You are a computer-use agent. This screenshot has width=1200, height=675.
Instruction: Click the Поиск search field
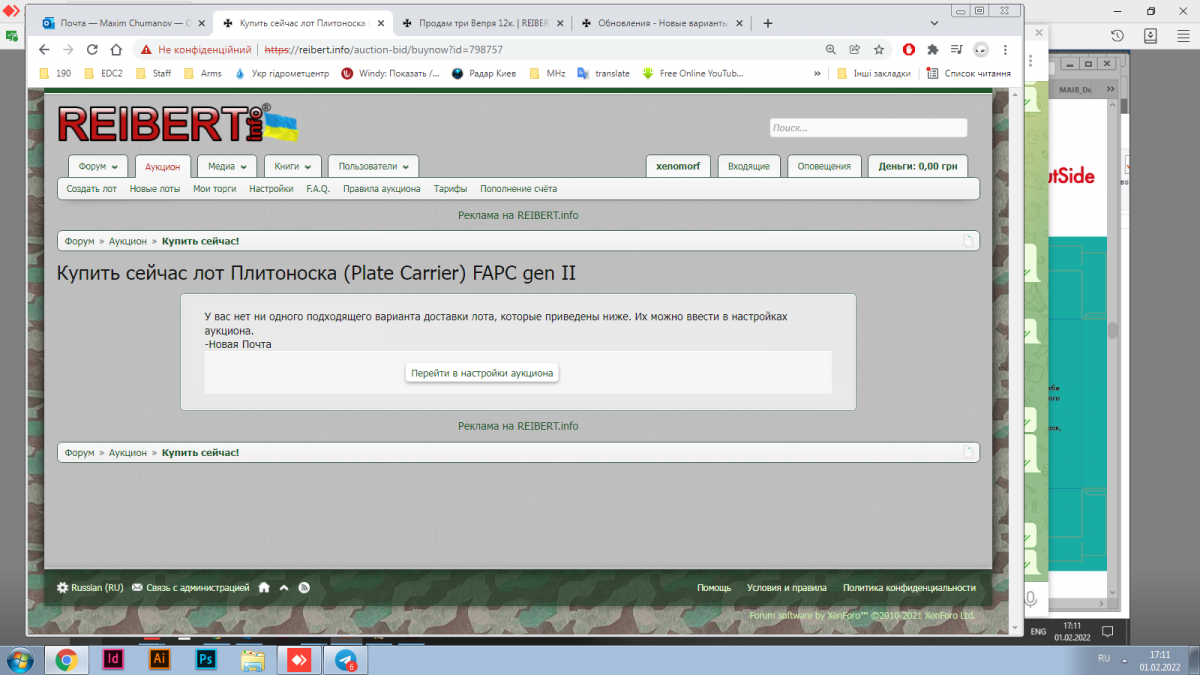pos(868,128)
